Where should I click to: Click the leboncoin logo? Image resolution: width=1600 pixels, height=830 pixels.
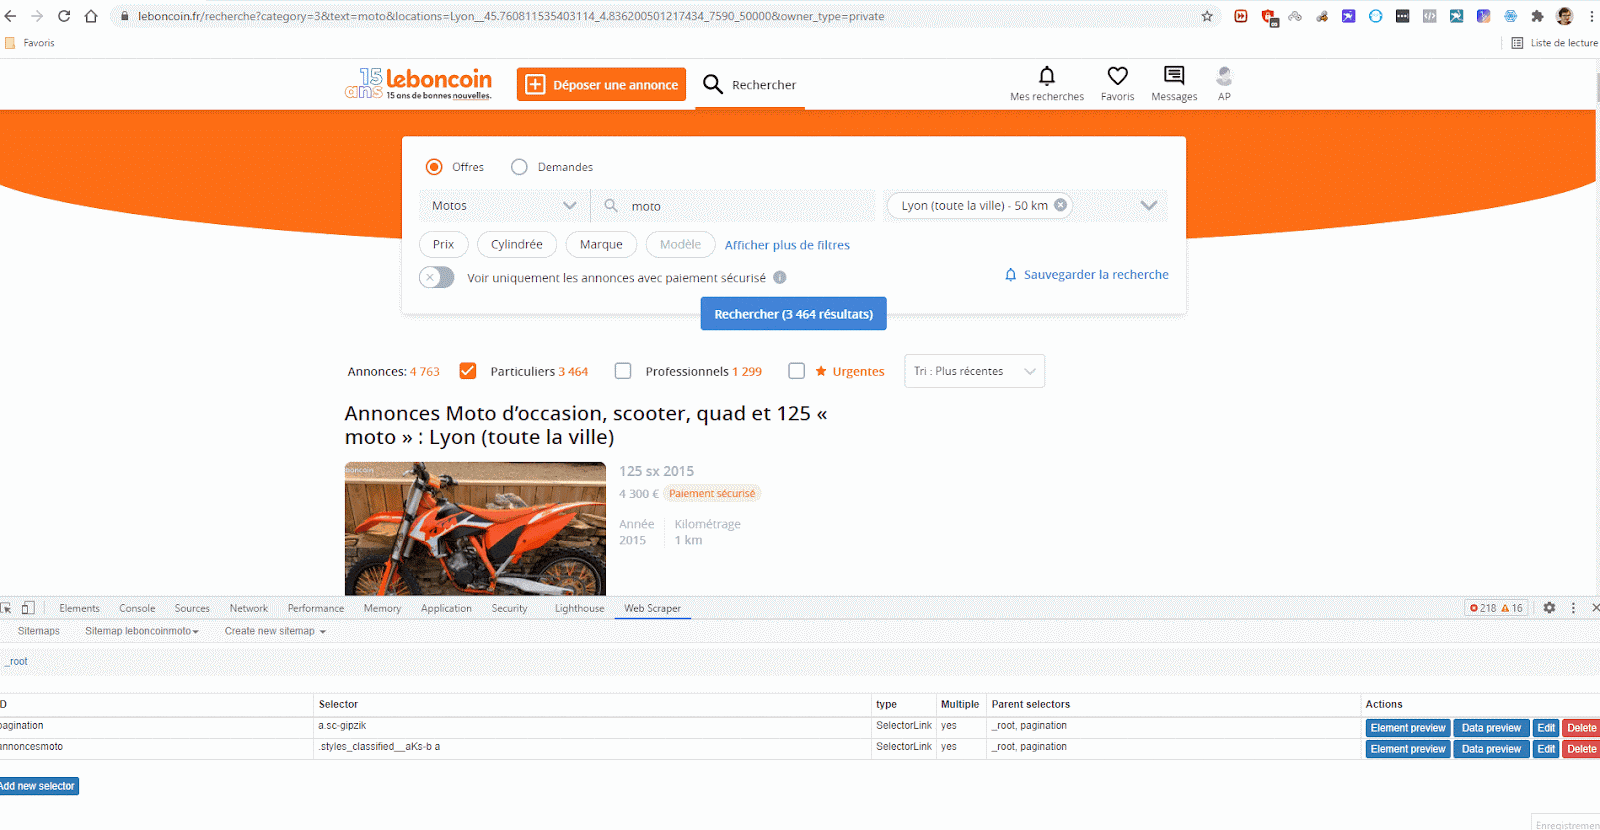click(418, 83)
